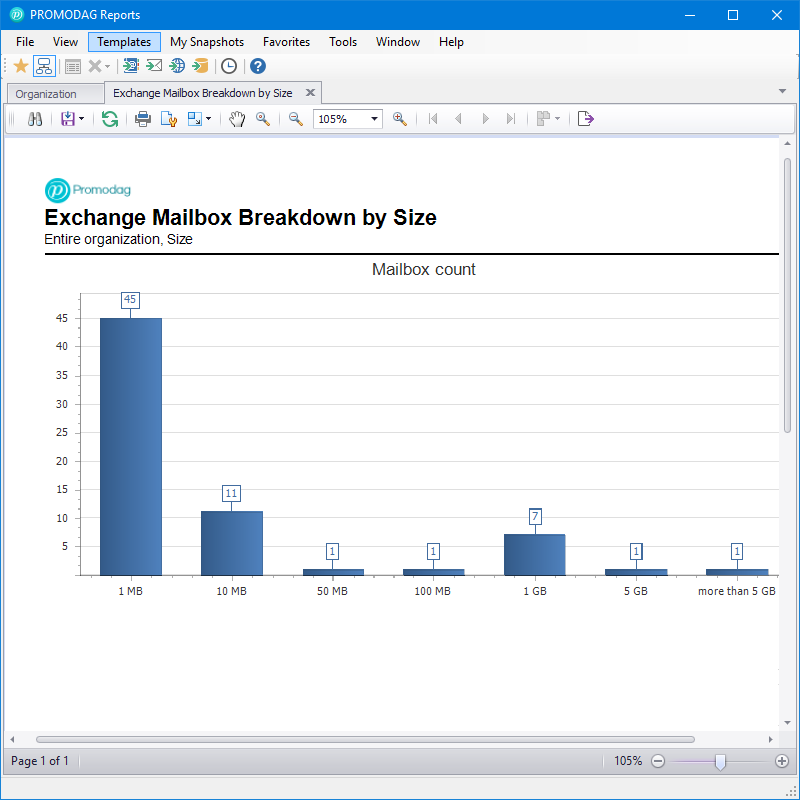The image size is (800, 800).
Task: Click the 105% zoom input field
Action: click(x=341, y=119)
